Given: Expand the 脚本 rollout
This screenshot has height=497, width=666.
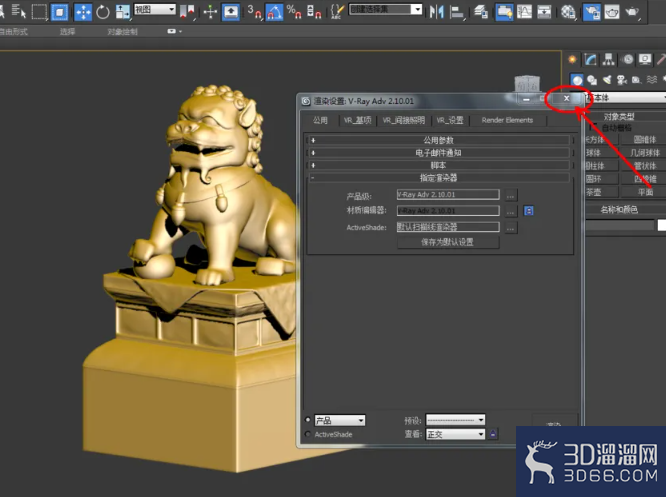Looking at the screenshot, I should coord(438,165).
